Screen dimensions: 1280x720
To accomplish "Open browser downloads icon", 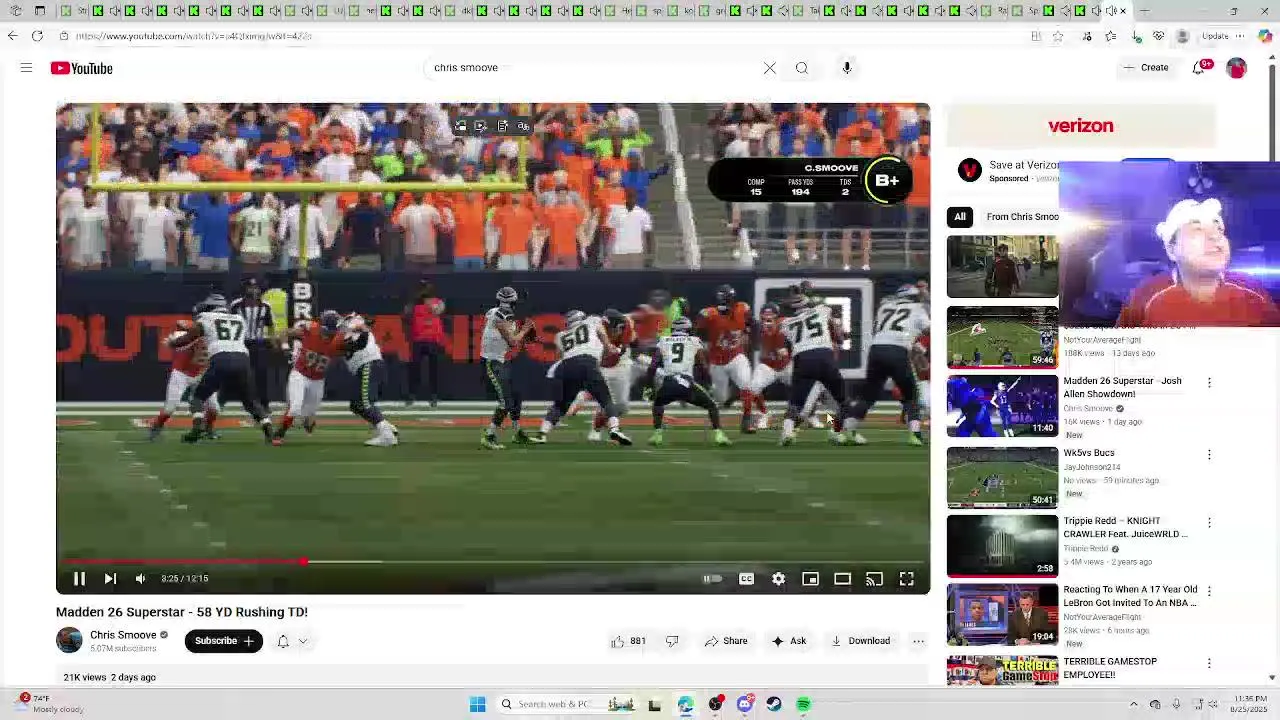I will 1137,36.
